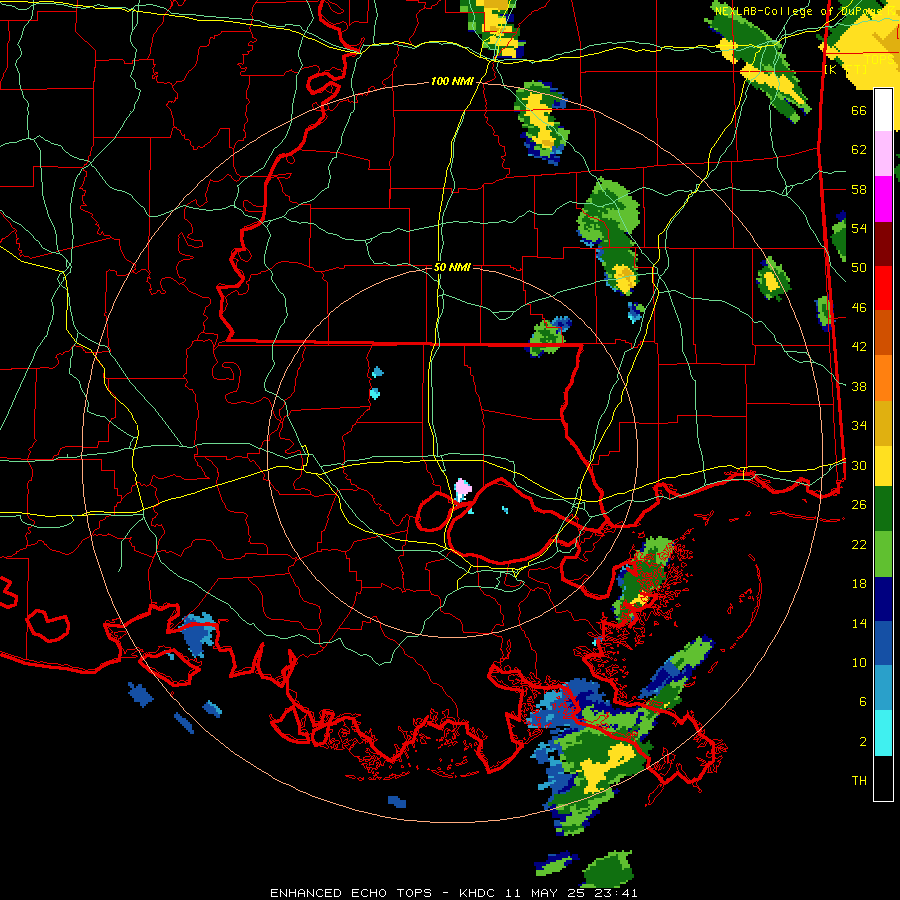The height and width of the screenshot is (900, 900).
Task: Click the bright red legend swatch
Action: pos(883,288)
